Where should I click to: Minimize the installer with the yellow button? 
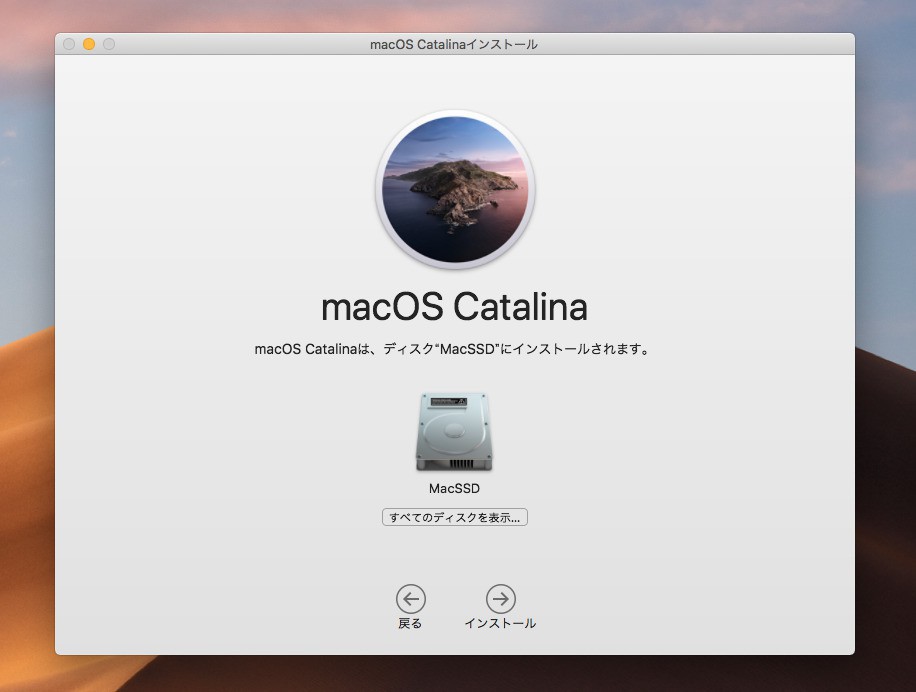89,44
